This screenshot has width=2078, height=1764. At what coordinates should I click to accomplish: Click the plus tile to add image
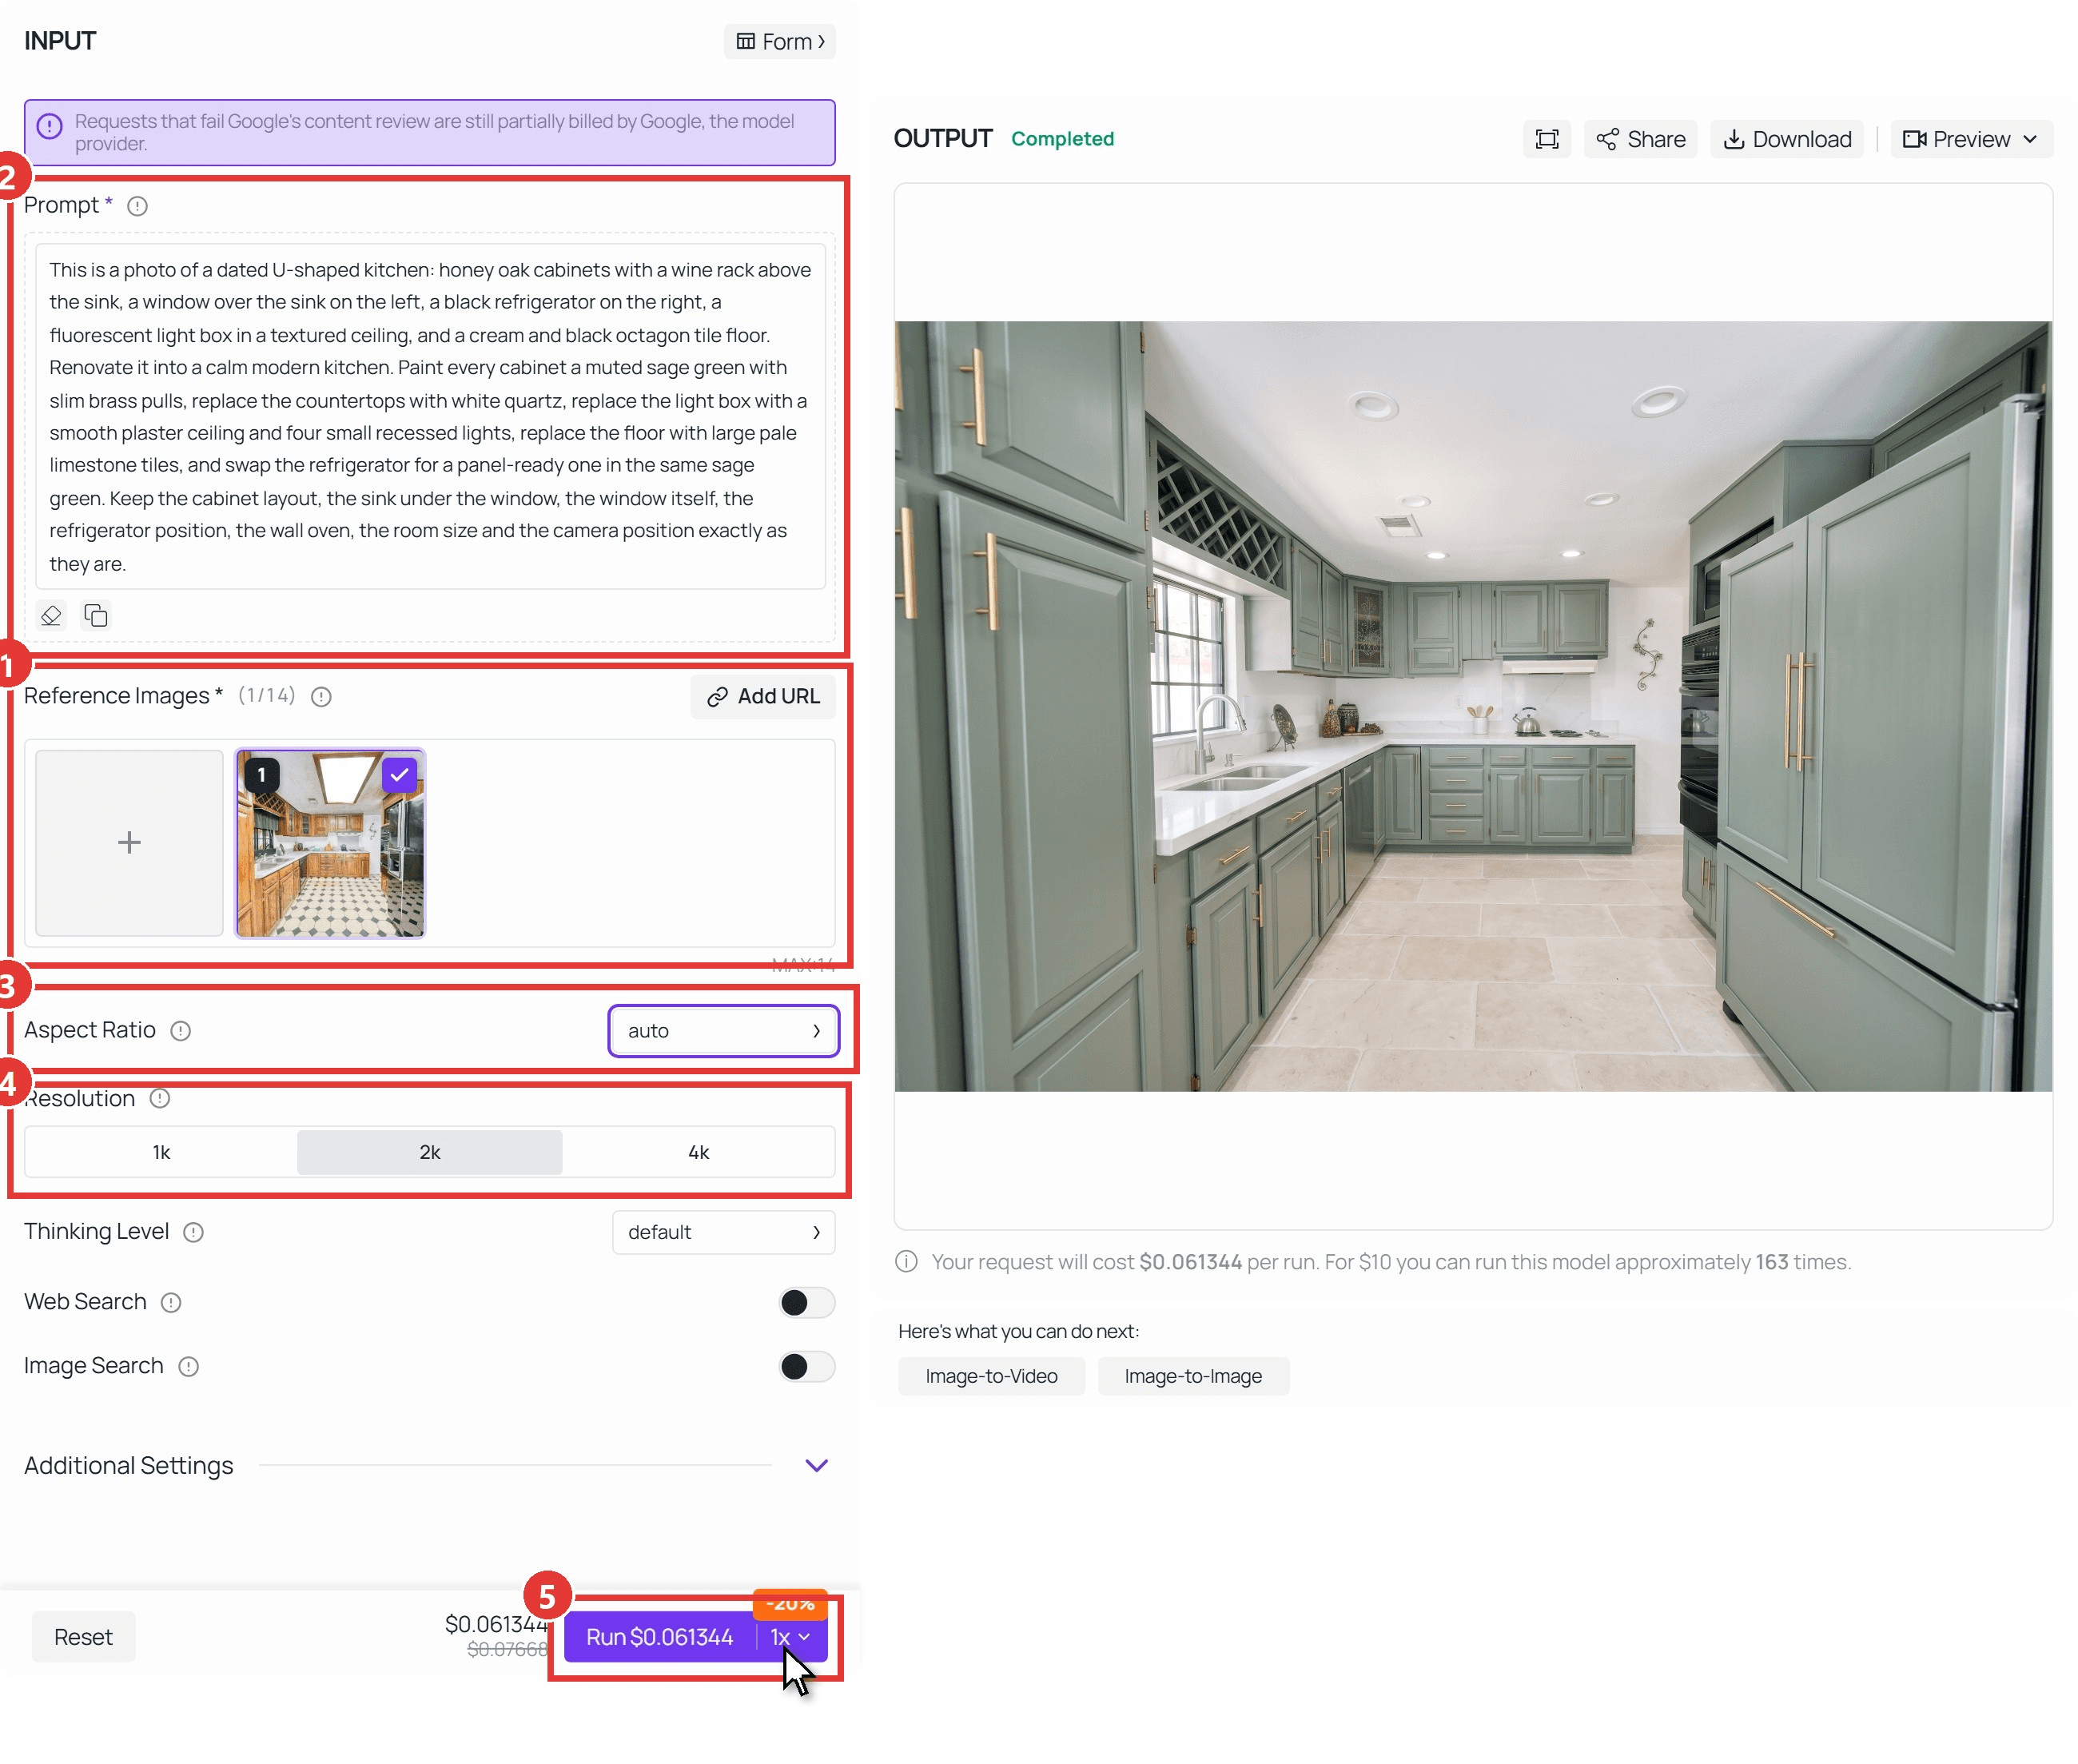[129, 843]
